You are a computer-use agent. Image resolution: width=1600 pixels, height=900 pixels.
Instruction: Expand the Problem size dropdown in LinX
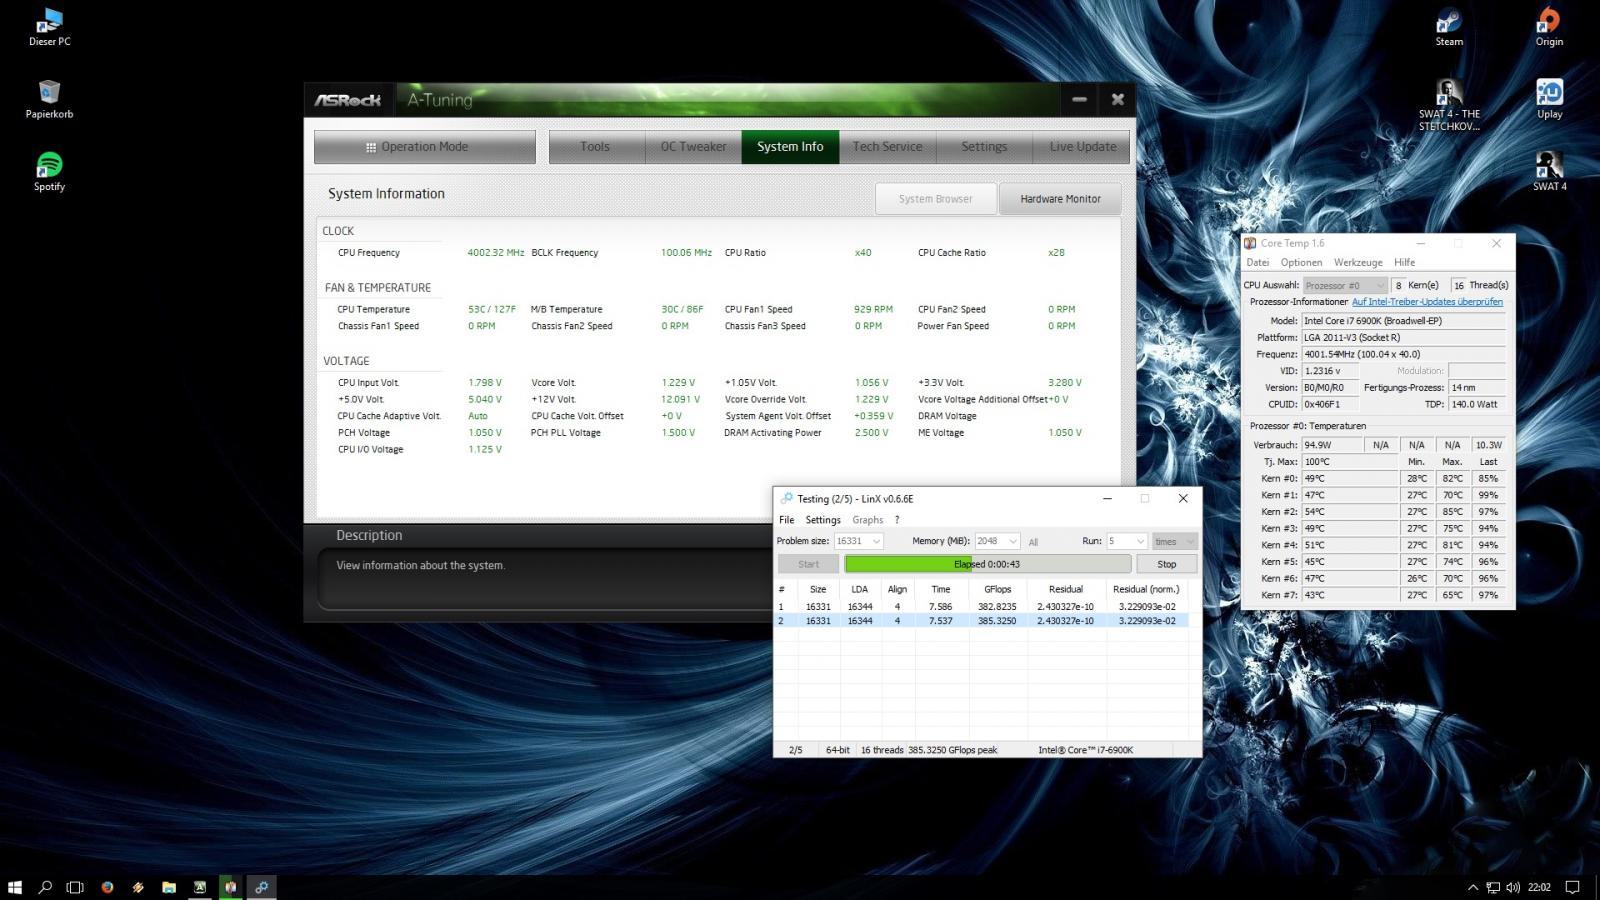pos(876,541)
